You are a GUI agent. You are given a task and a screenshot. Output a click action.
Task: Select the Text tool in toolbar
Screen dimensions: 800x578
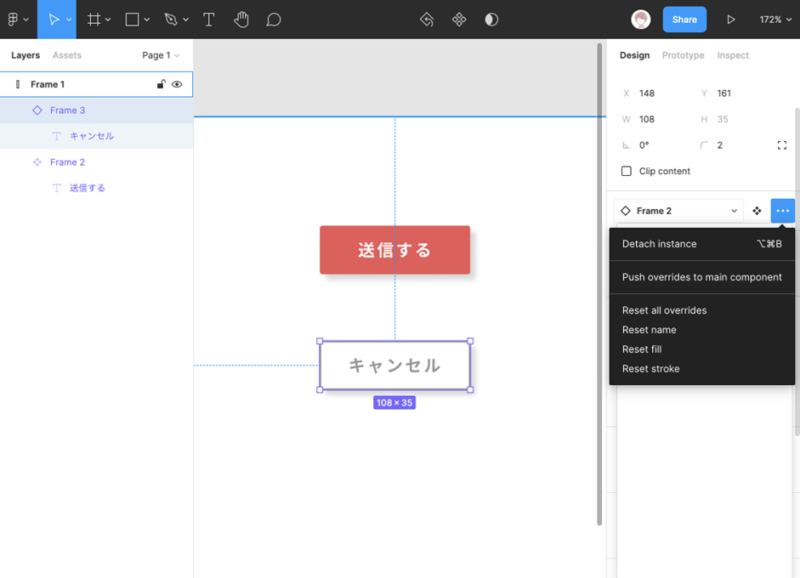click(x=209, y=19)
